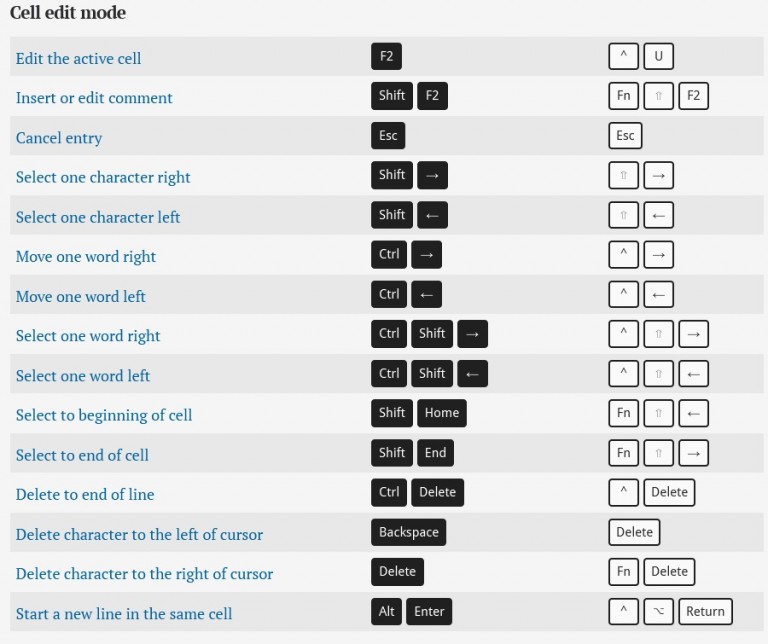Open the "Cancel entry" shortcut link
Viewport: 768px width, 644px height.
click(x=59, y=138)
